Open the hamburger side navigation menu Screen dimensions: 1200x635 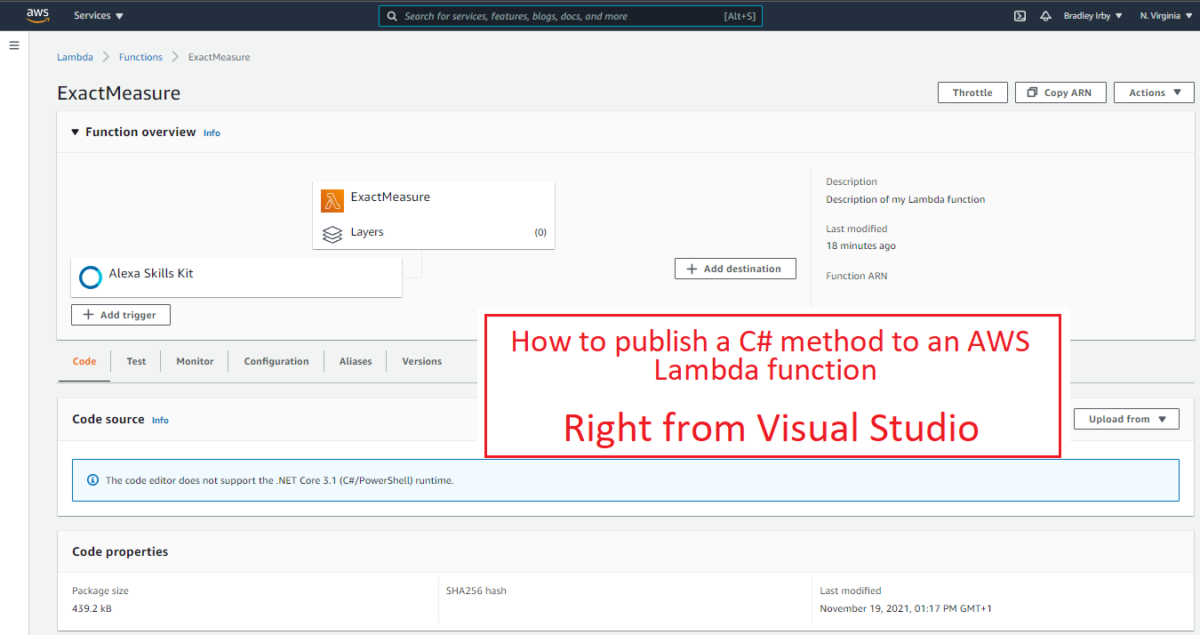coord(14,46)
